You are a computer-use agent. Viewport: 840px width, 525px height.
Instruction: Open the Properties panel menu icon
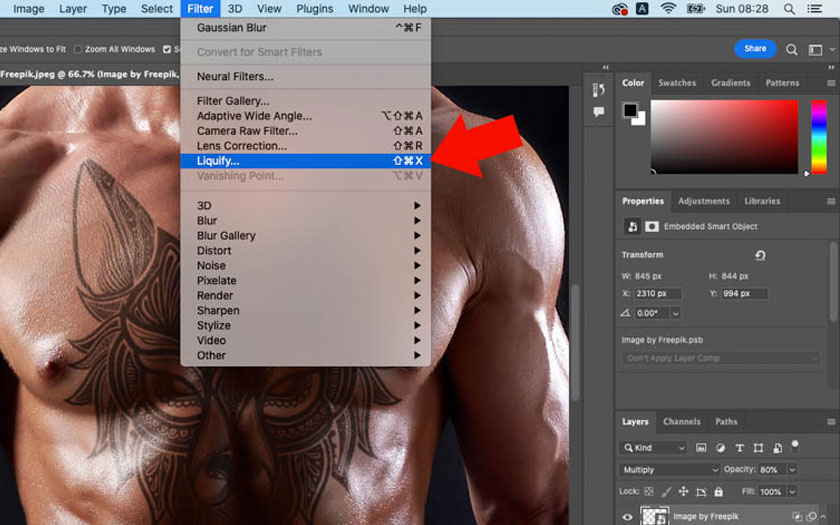831,201
